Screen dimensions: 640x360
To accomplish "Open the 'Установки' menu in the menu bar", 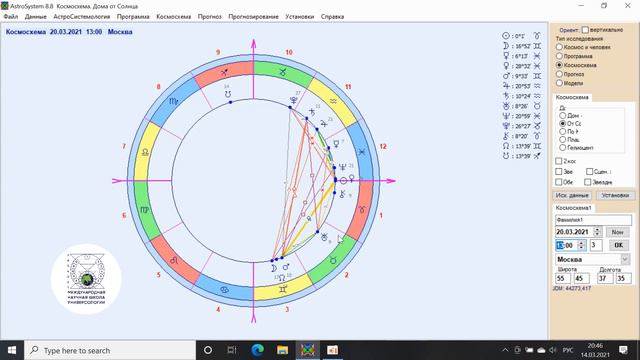I will tap(300, 17).
